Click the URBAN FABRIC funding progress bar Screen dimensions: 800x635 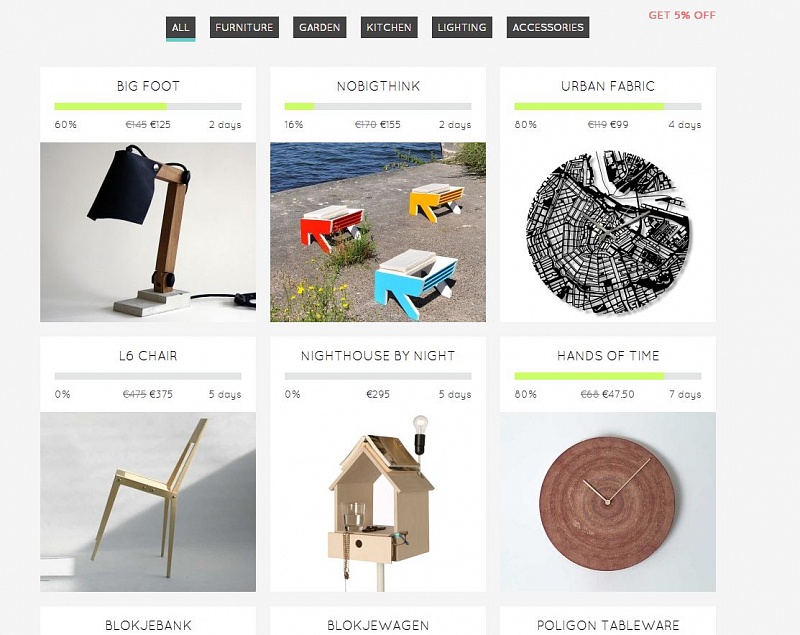coord(608,107)
